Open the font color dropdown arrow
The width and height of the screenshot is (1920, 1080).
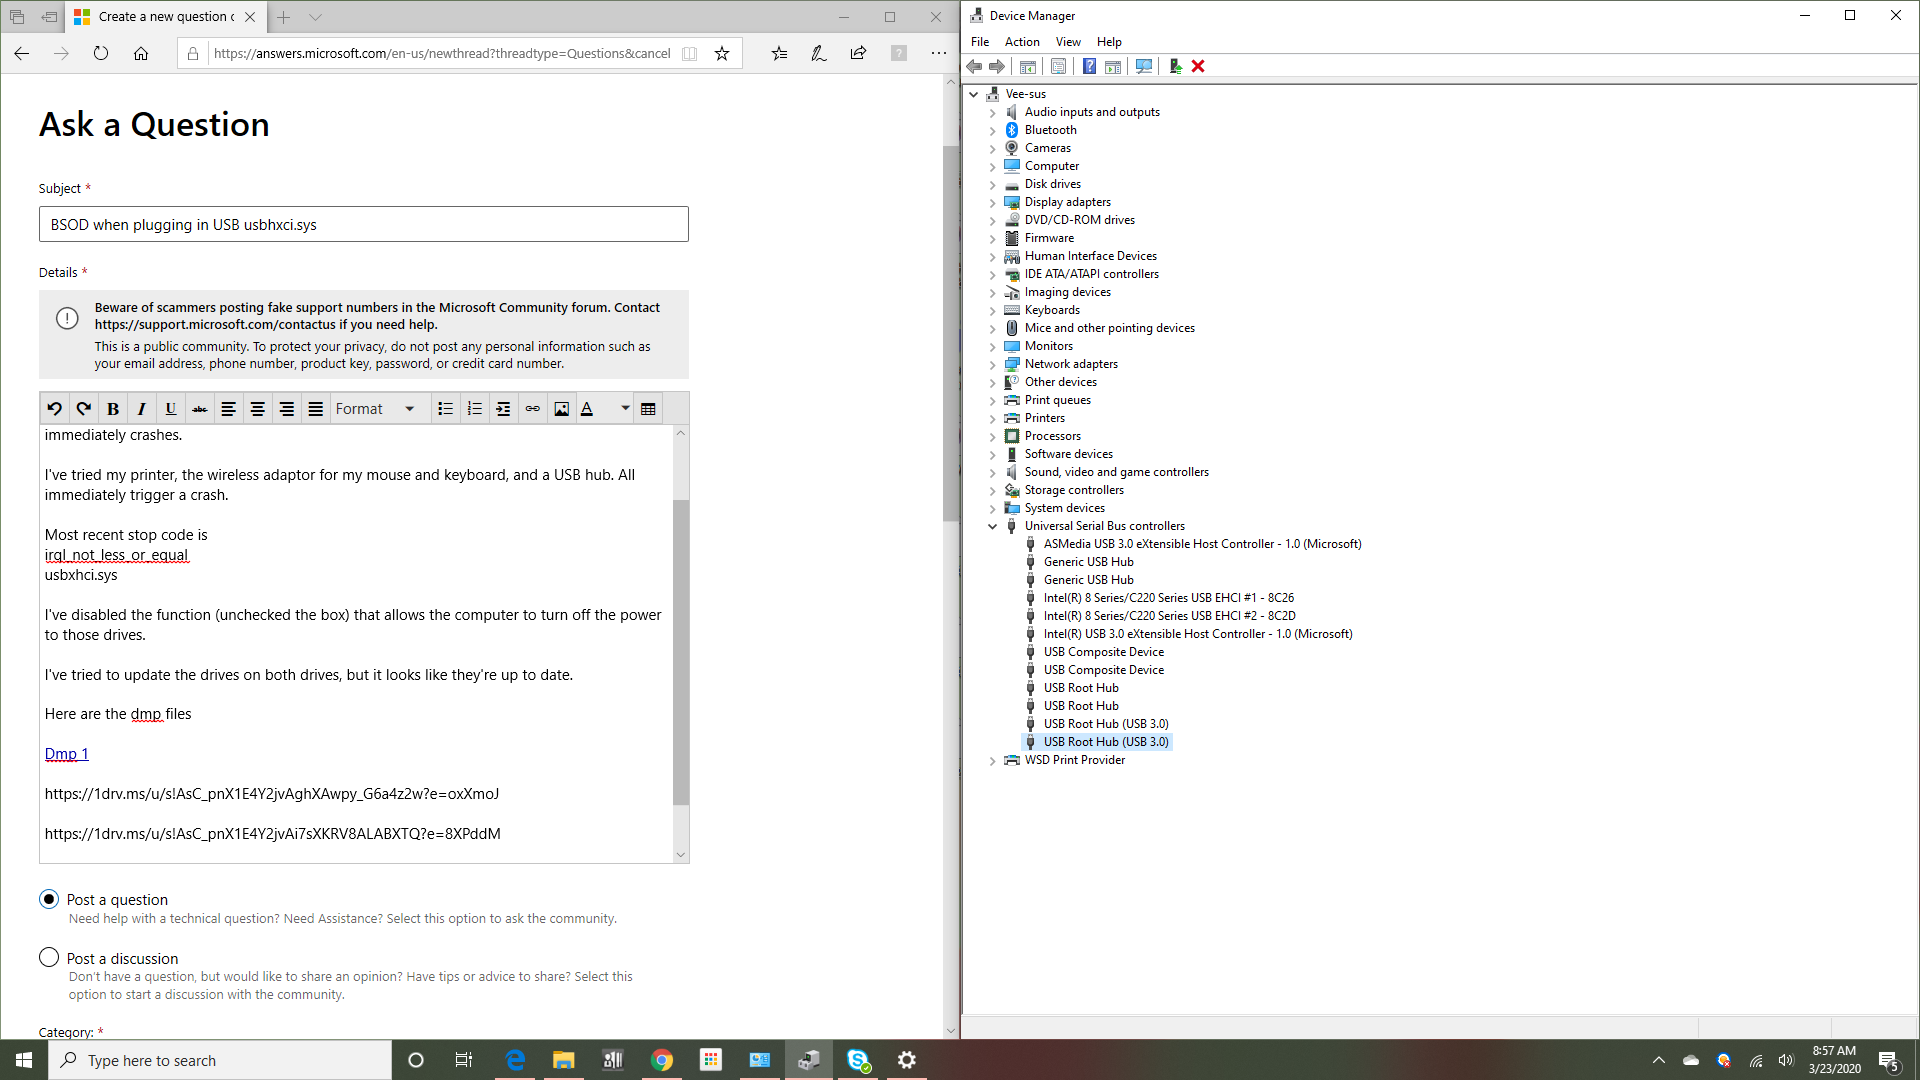click(625, 409)
